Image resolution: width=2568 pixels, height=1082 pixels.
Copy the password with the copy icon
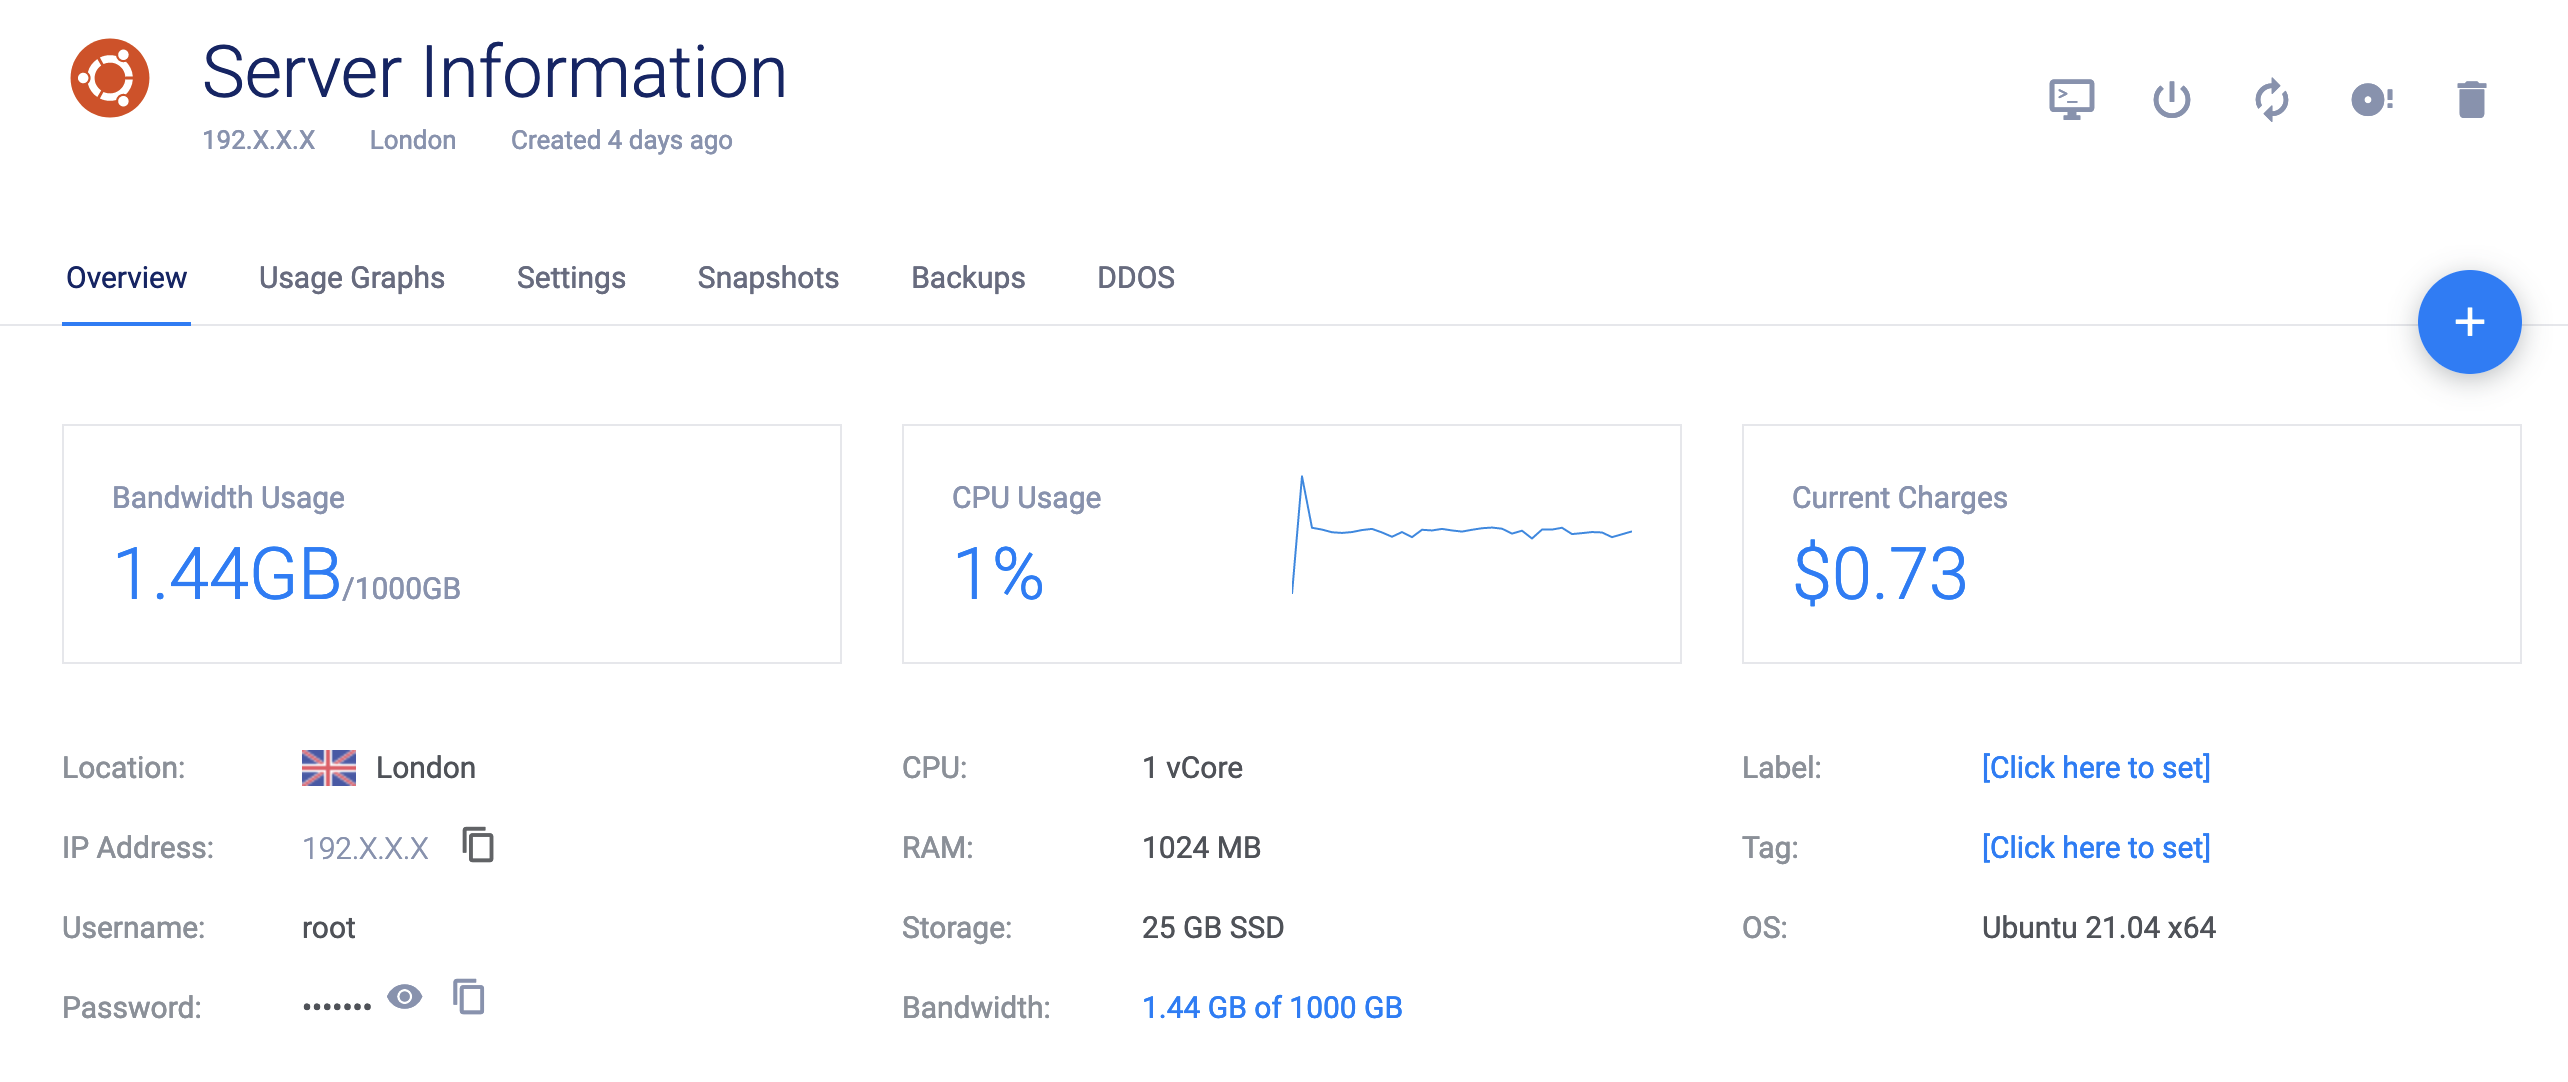(x=467, y=997)
